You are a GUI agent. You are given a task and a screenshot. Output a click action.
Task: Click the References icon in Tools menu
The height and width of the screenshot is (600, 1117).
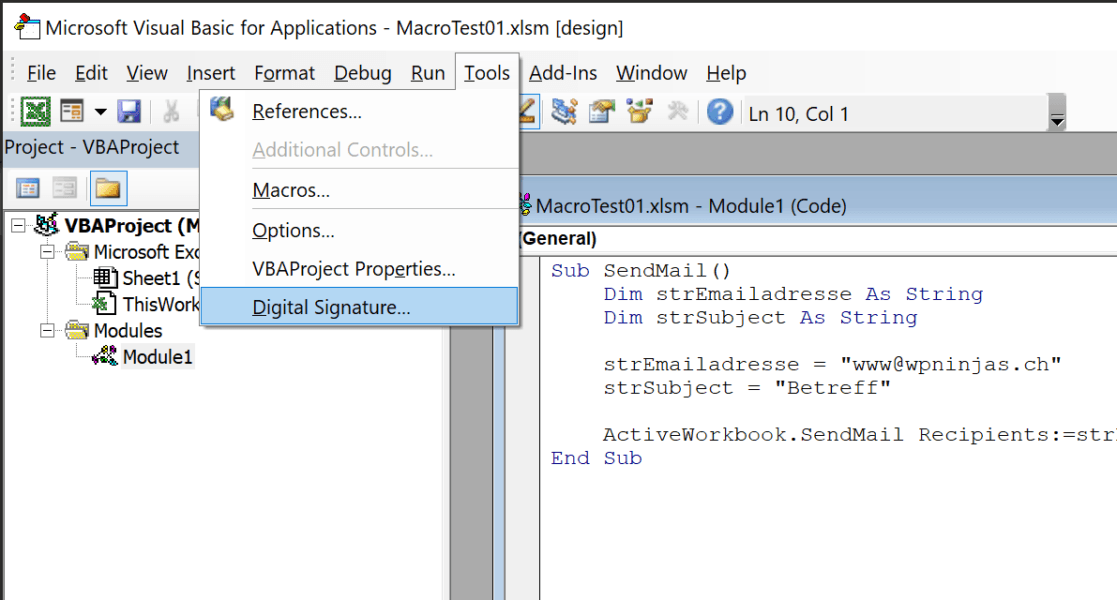click(222, 110)
